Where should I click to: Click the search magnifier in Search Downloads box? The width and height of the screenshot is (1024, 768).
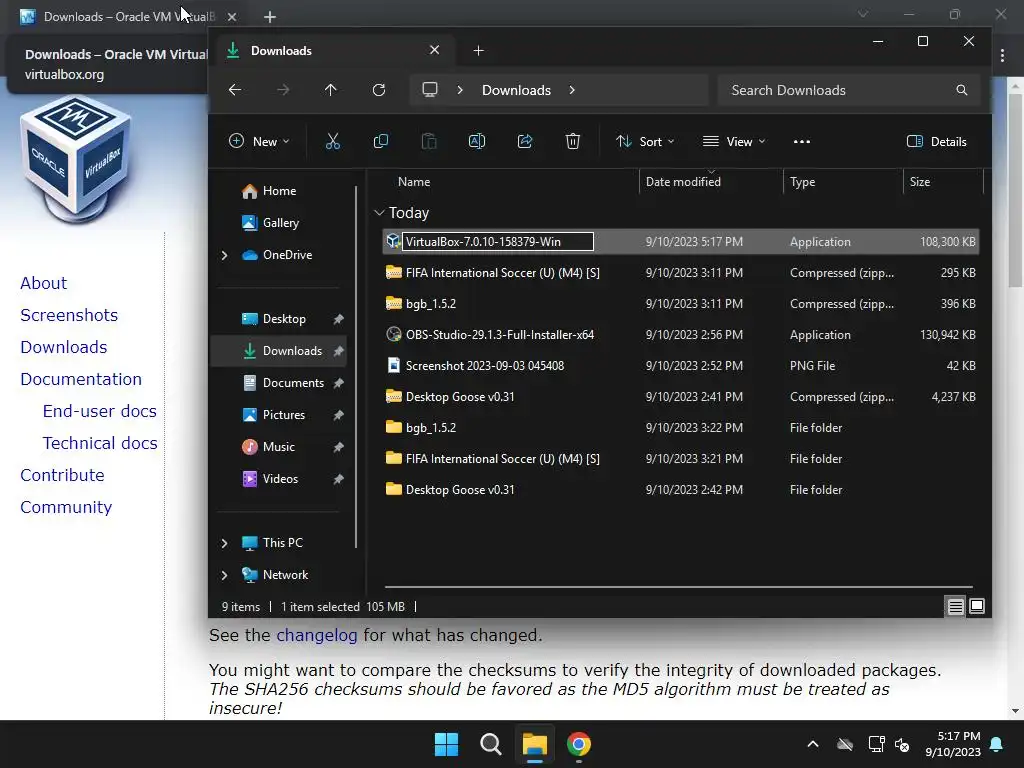pos(961,90)
